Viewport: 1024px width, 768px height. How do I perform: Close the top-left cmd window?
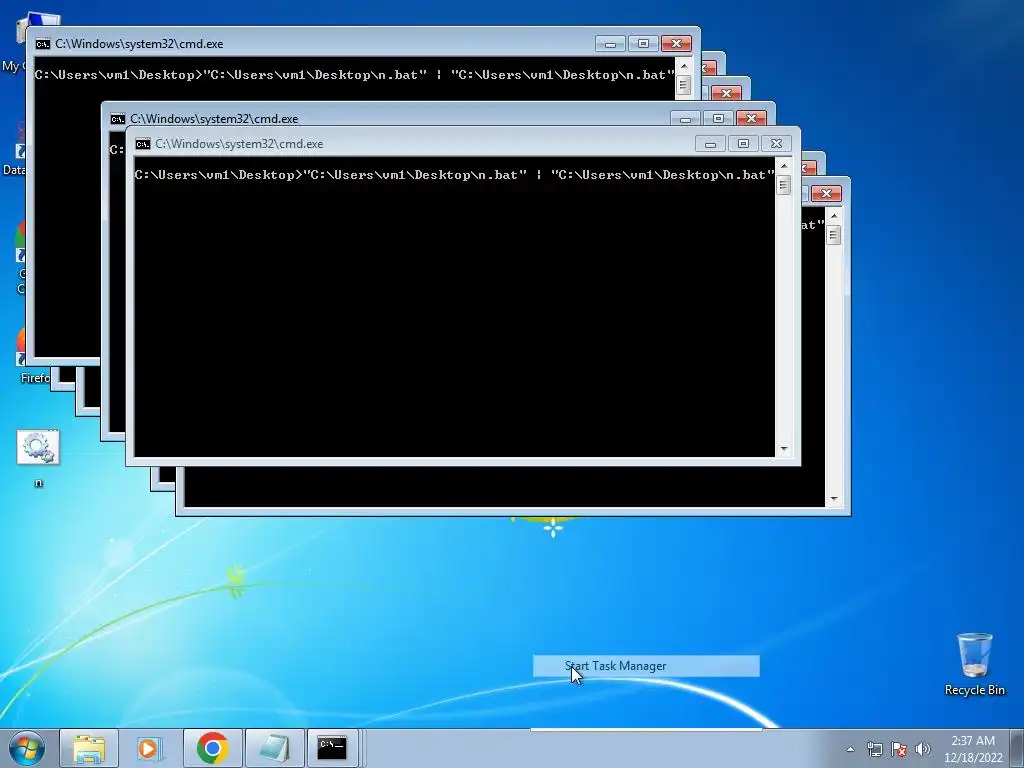677,44
